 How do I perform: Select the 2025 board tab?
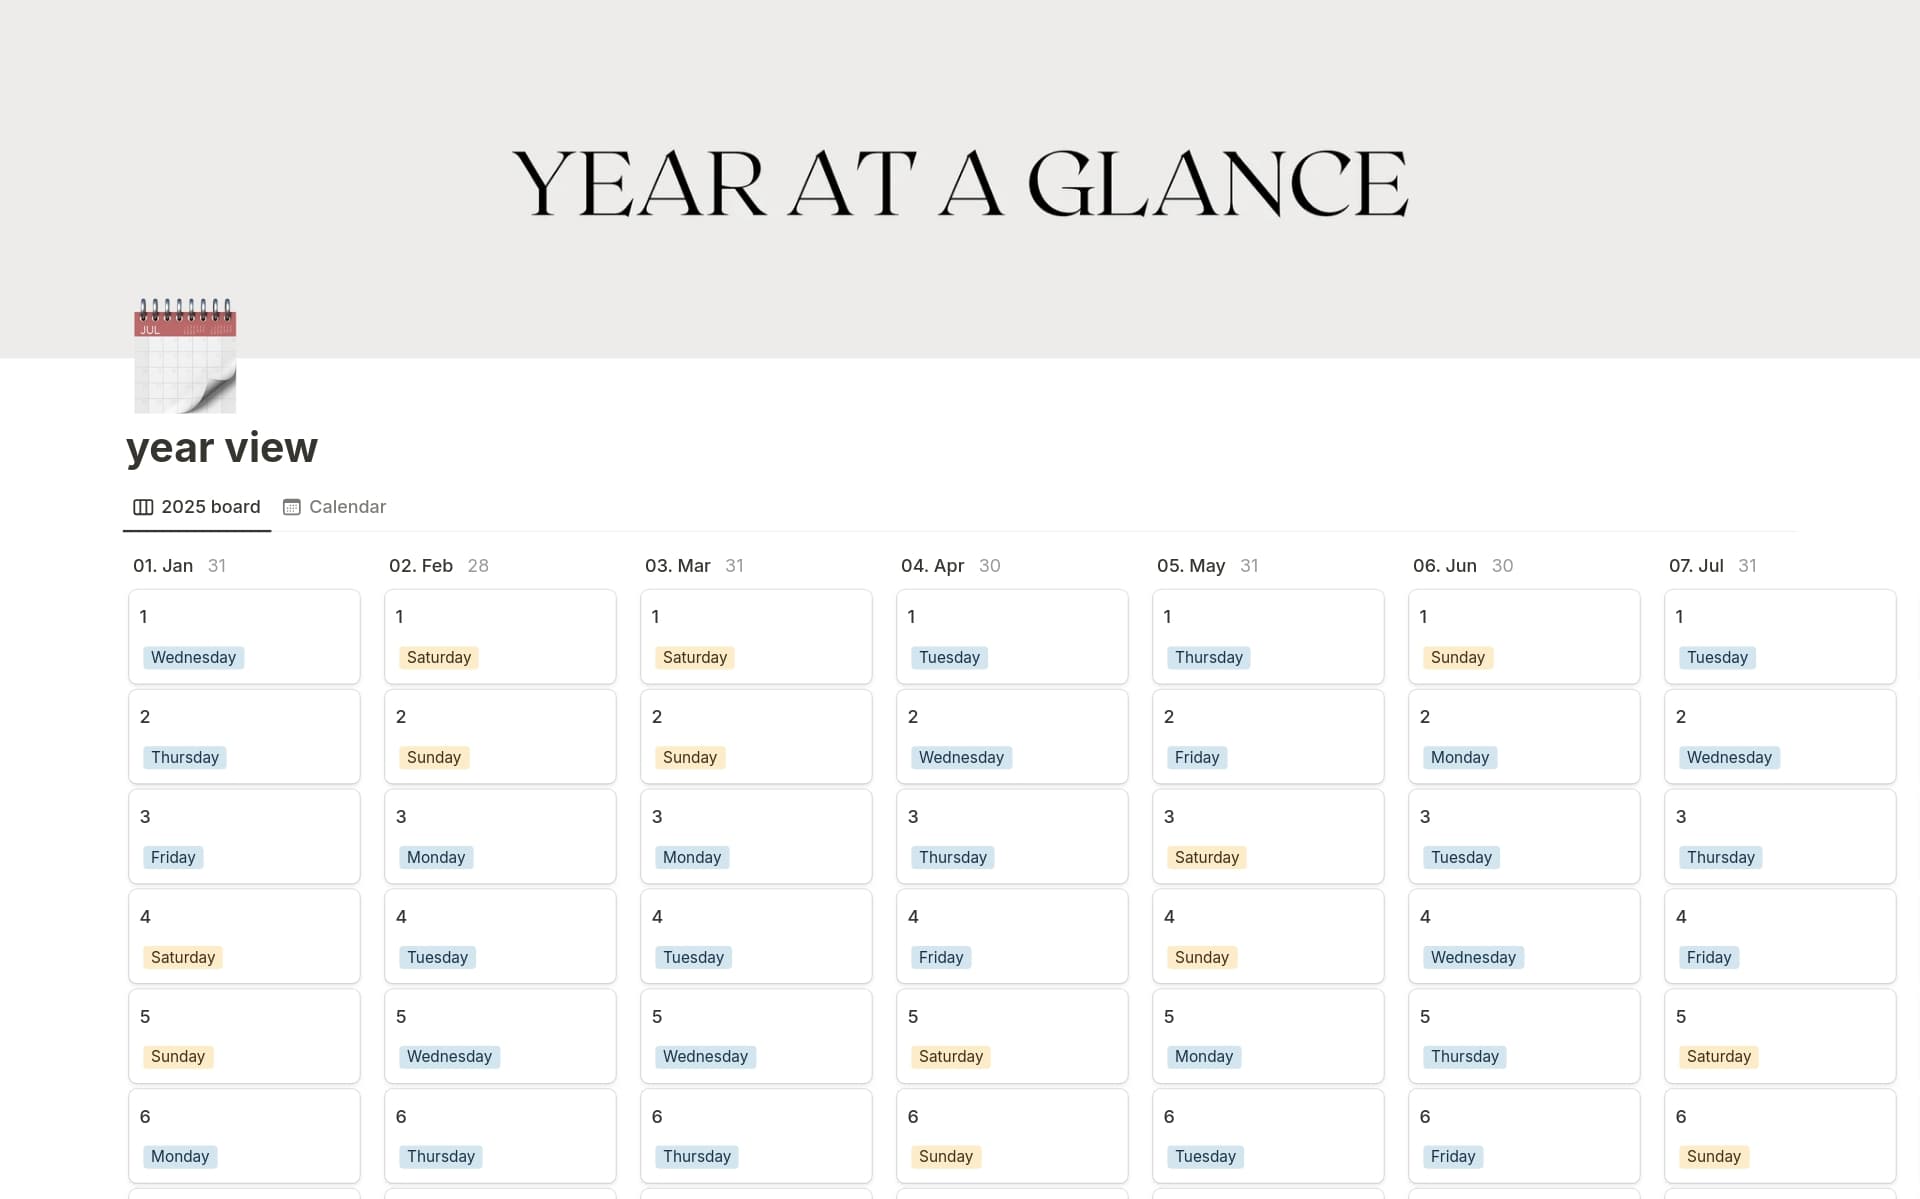point(210,507)
